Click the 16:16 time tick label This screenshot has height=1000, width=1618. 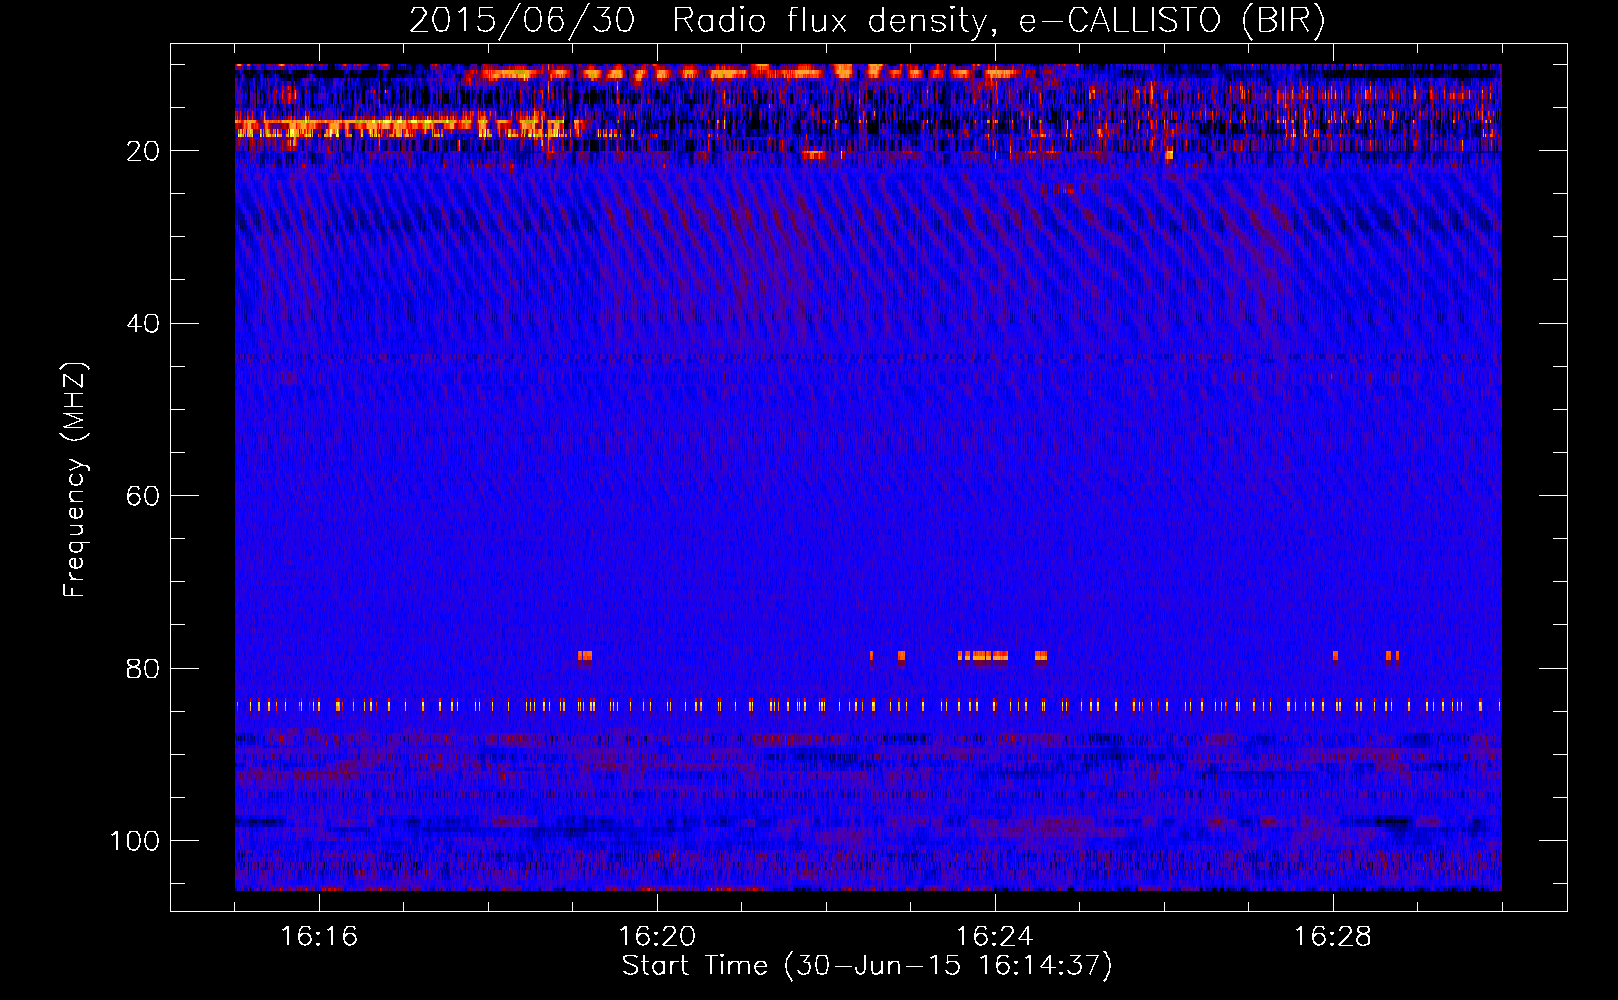click(319, 937)
